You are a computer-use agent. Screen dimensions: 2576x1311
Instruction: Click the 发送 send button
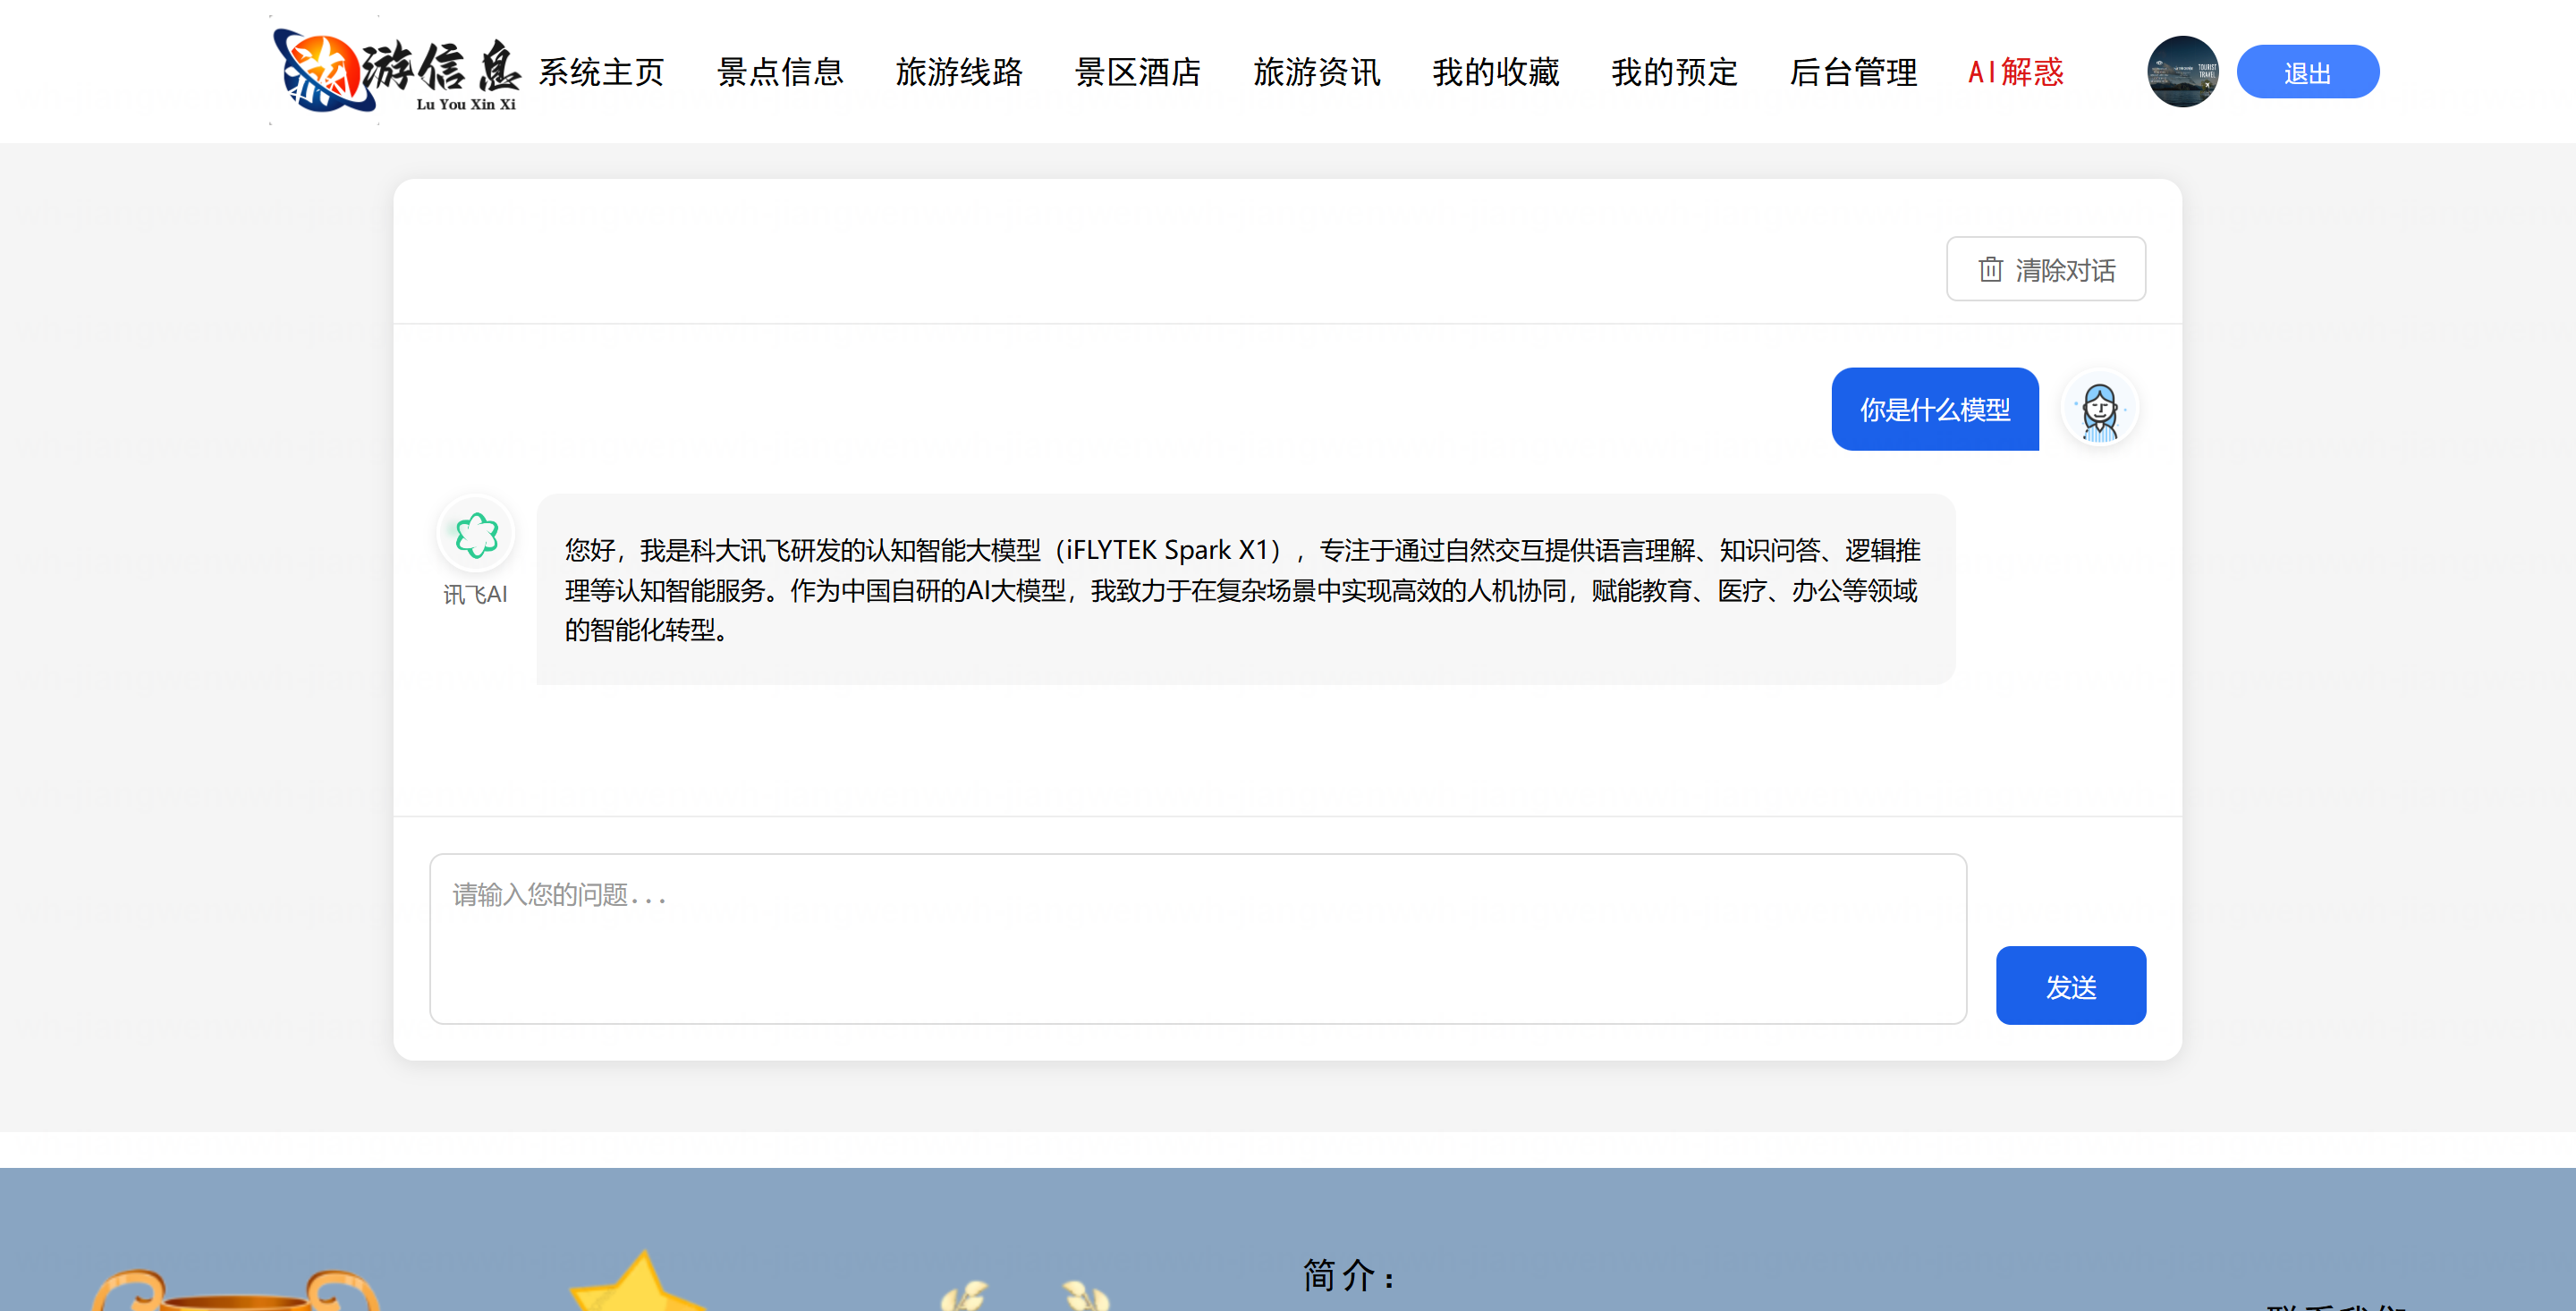(2070, 985)
